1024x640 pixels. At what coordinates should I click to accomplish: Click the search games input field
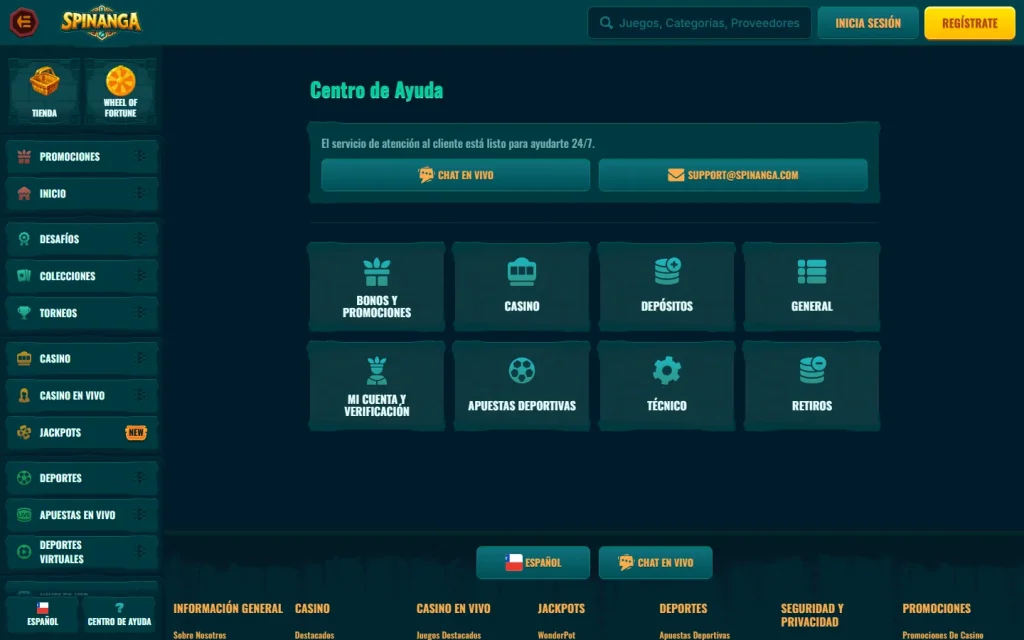pos(699,23)
